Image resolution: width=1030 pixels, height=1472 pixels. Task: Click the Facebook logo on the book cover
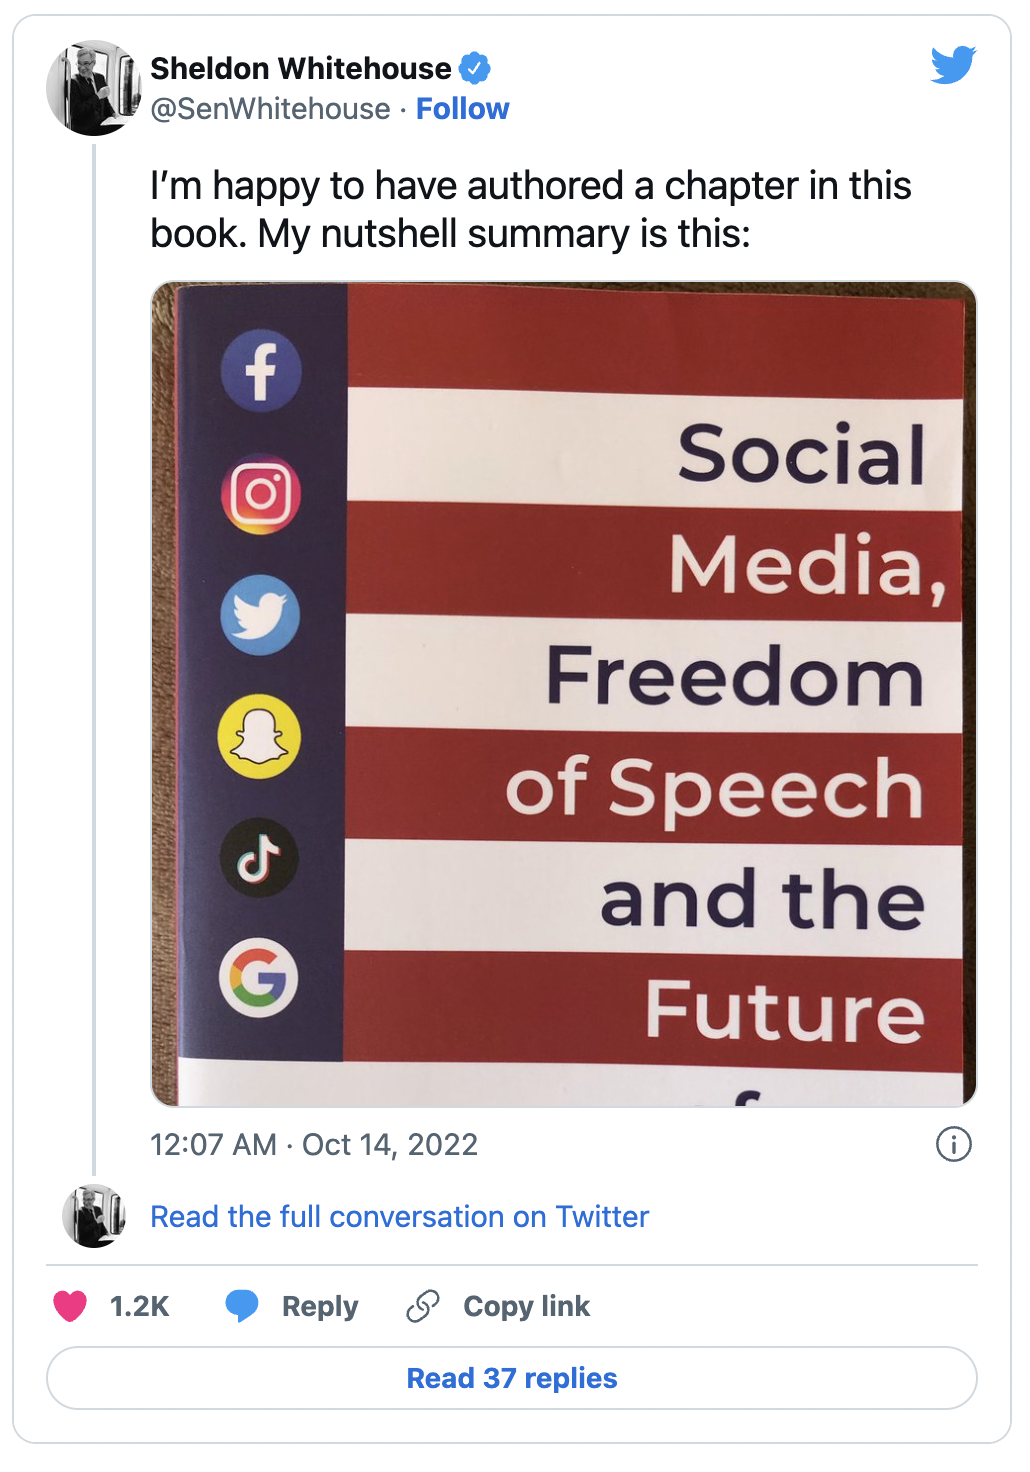pyautogui.click(x=261, y=371)
